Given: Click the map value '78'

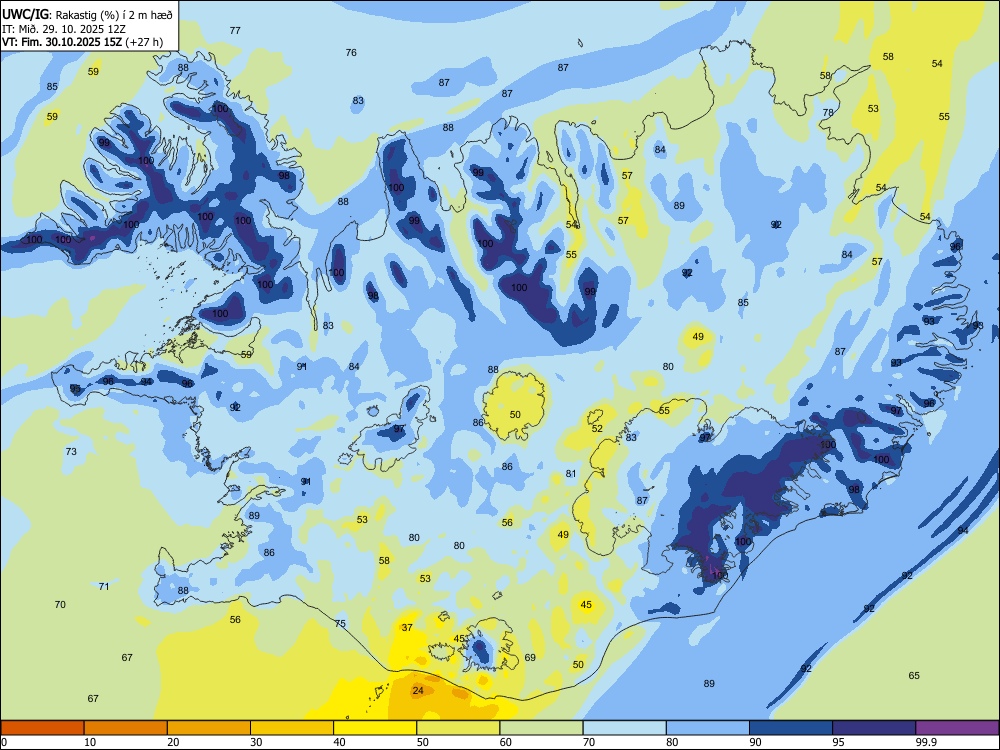Looking at the screenshot, I should click(828, 112).
